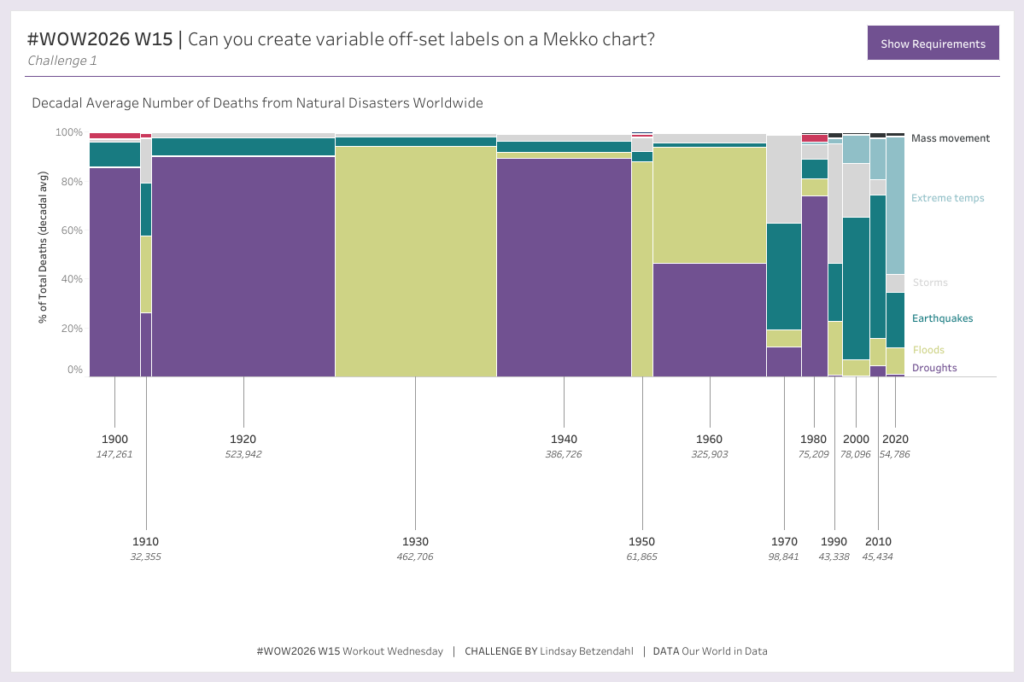
Task: Select the 1900 decade label
Action: click(x=115, y=439)
